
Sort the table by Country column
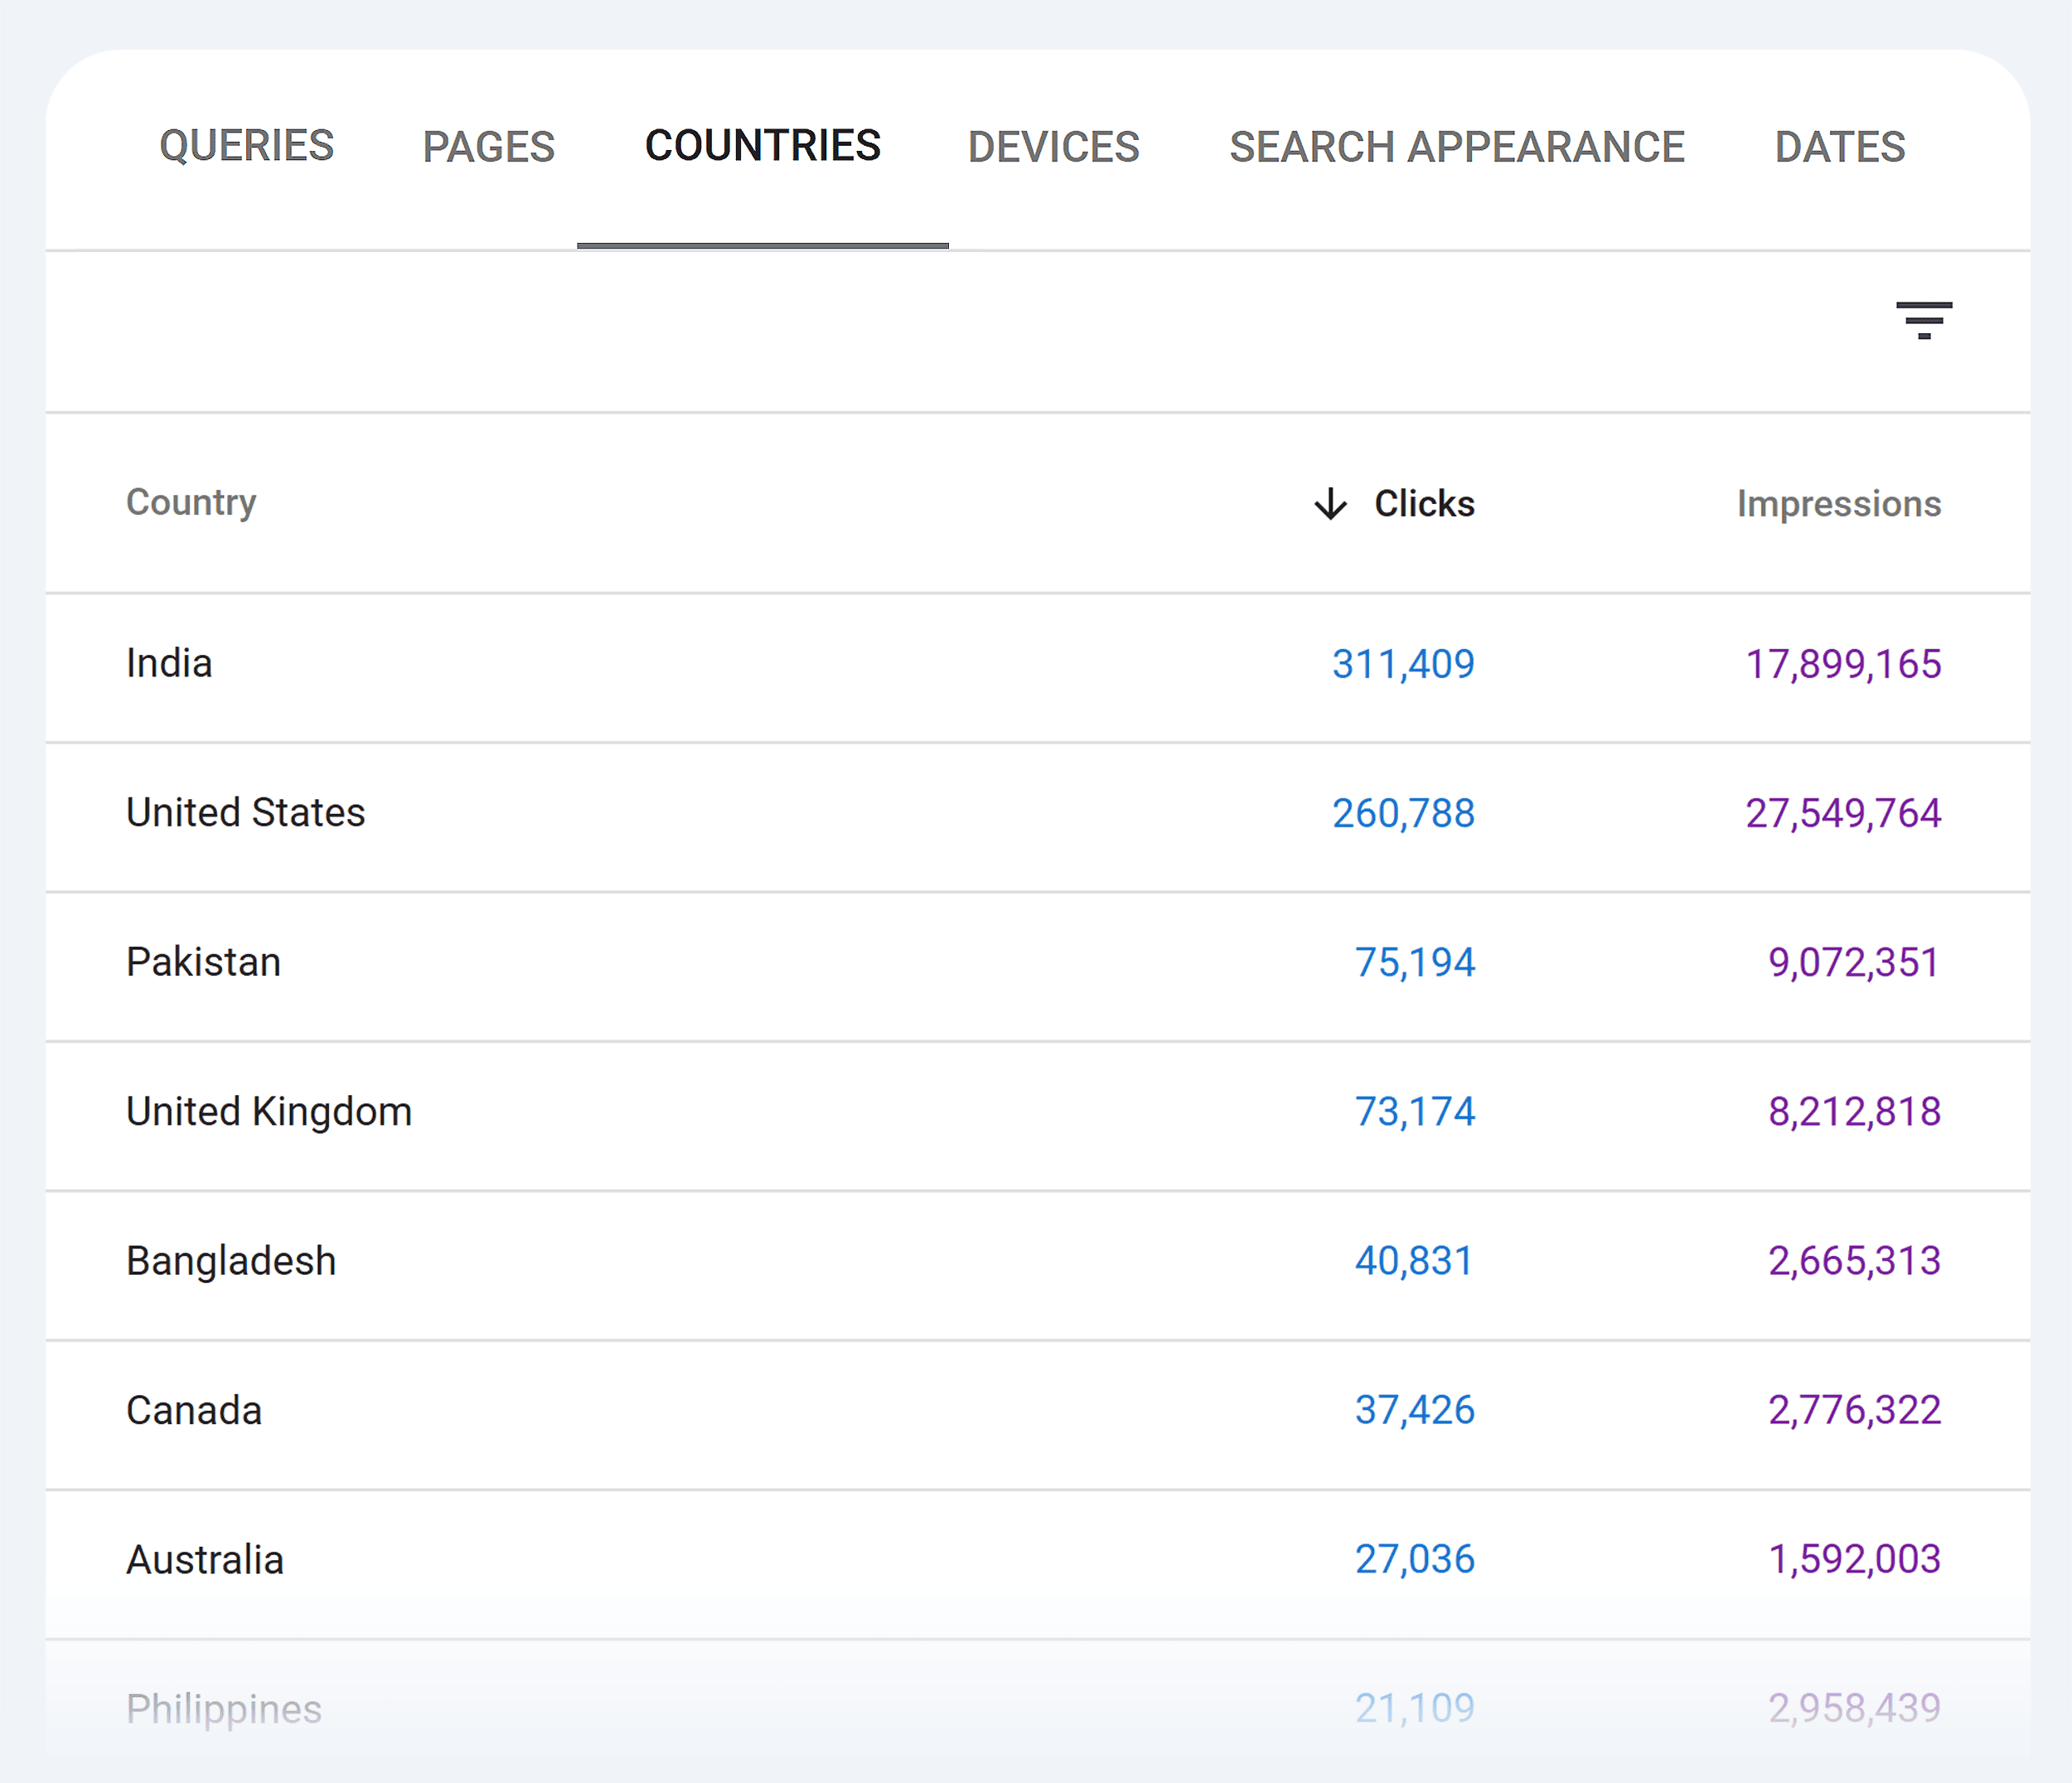point(191,504)
